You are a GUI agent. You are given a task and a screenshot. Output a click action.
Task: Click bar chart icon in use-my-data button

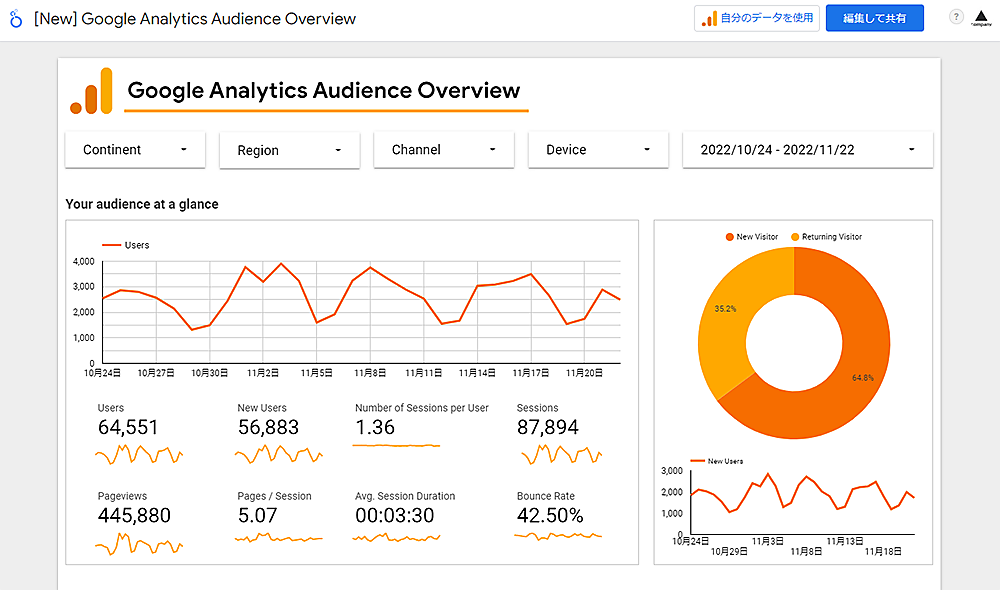pos(709,19)
